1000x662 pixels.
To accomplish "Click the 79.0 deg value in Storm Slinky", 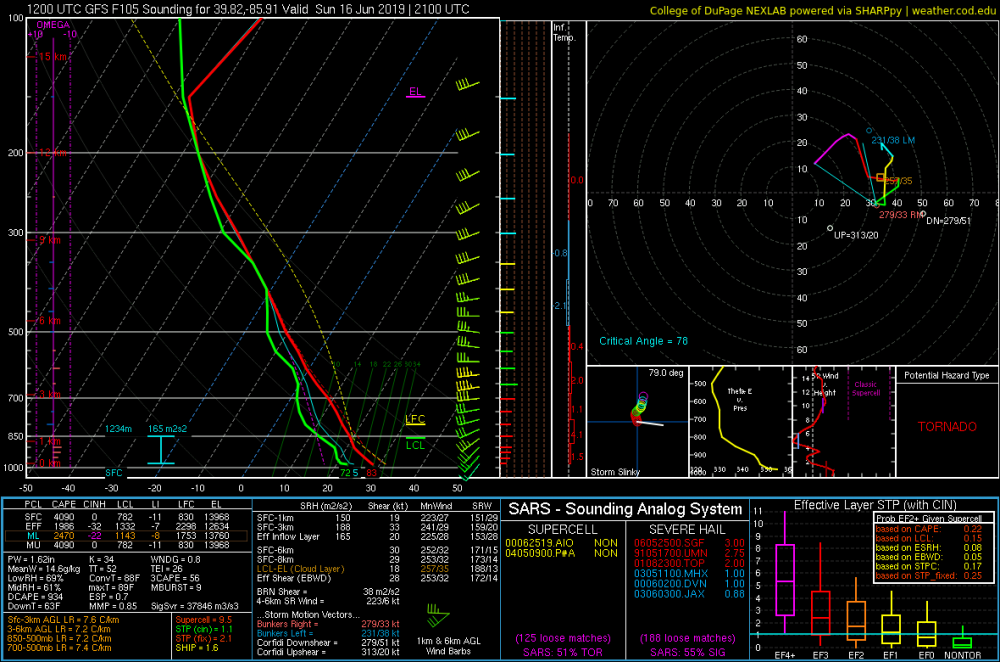I will (666, 373).
